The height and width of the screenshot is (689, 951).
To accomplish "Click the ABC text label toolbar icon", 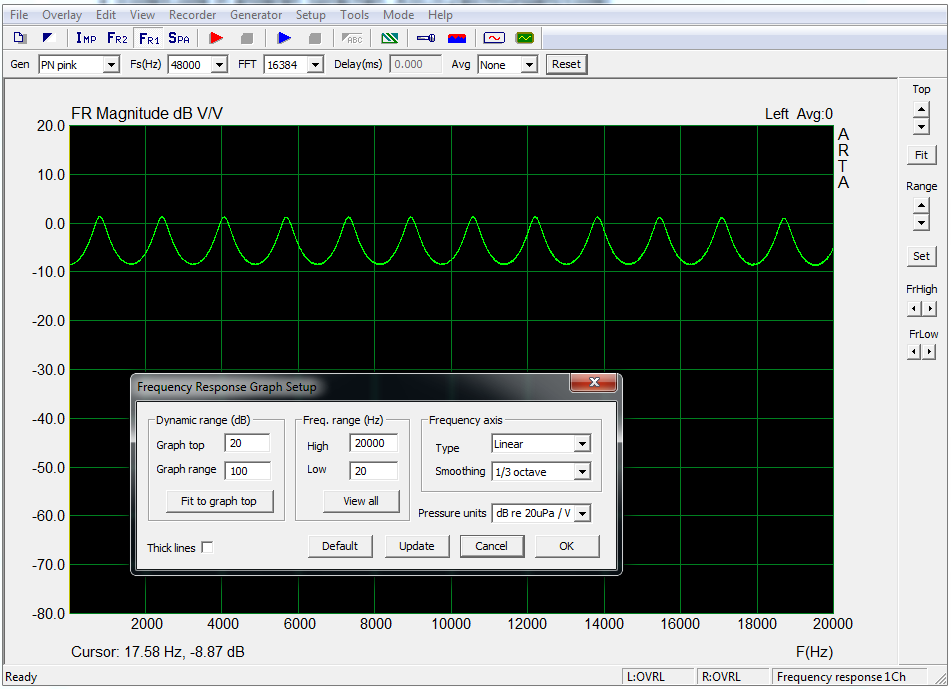I will 352,38.
